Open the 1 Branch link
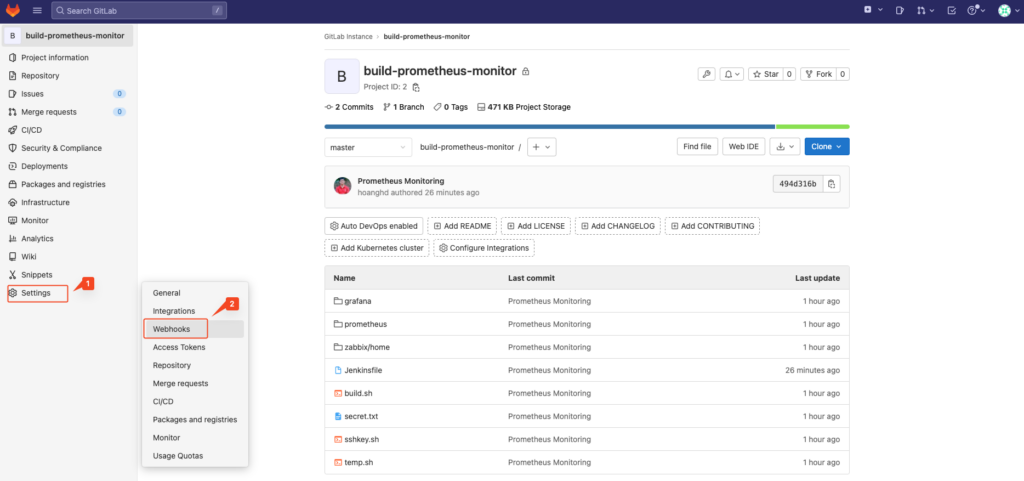Image resolution: width=1024 pixels, height=481 pixels. coord(404,107)
